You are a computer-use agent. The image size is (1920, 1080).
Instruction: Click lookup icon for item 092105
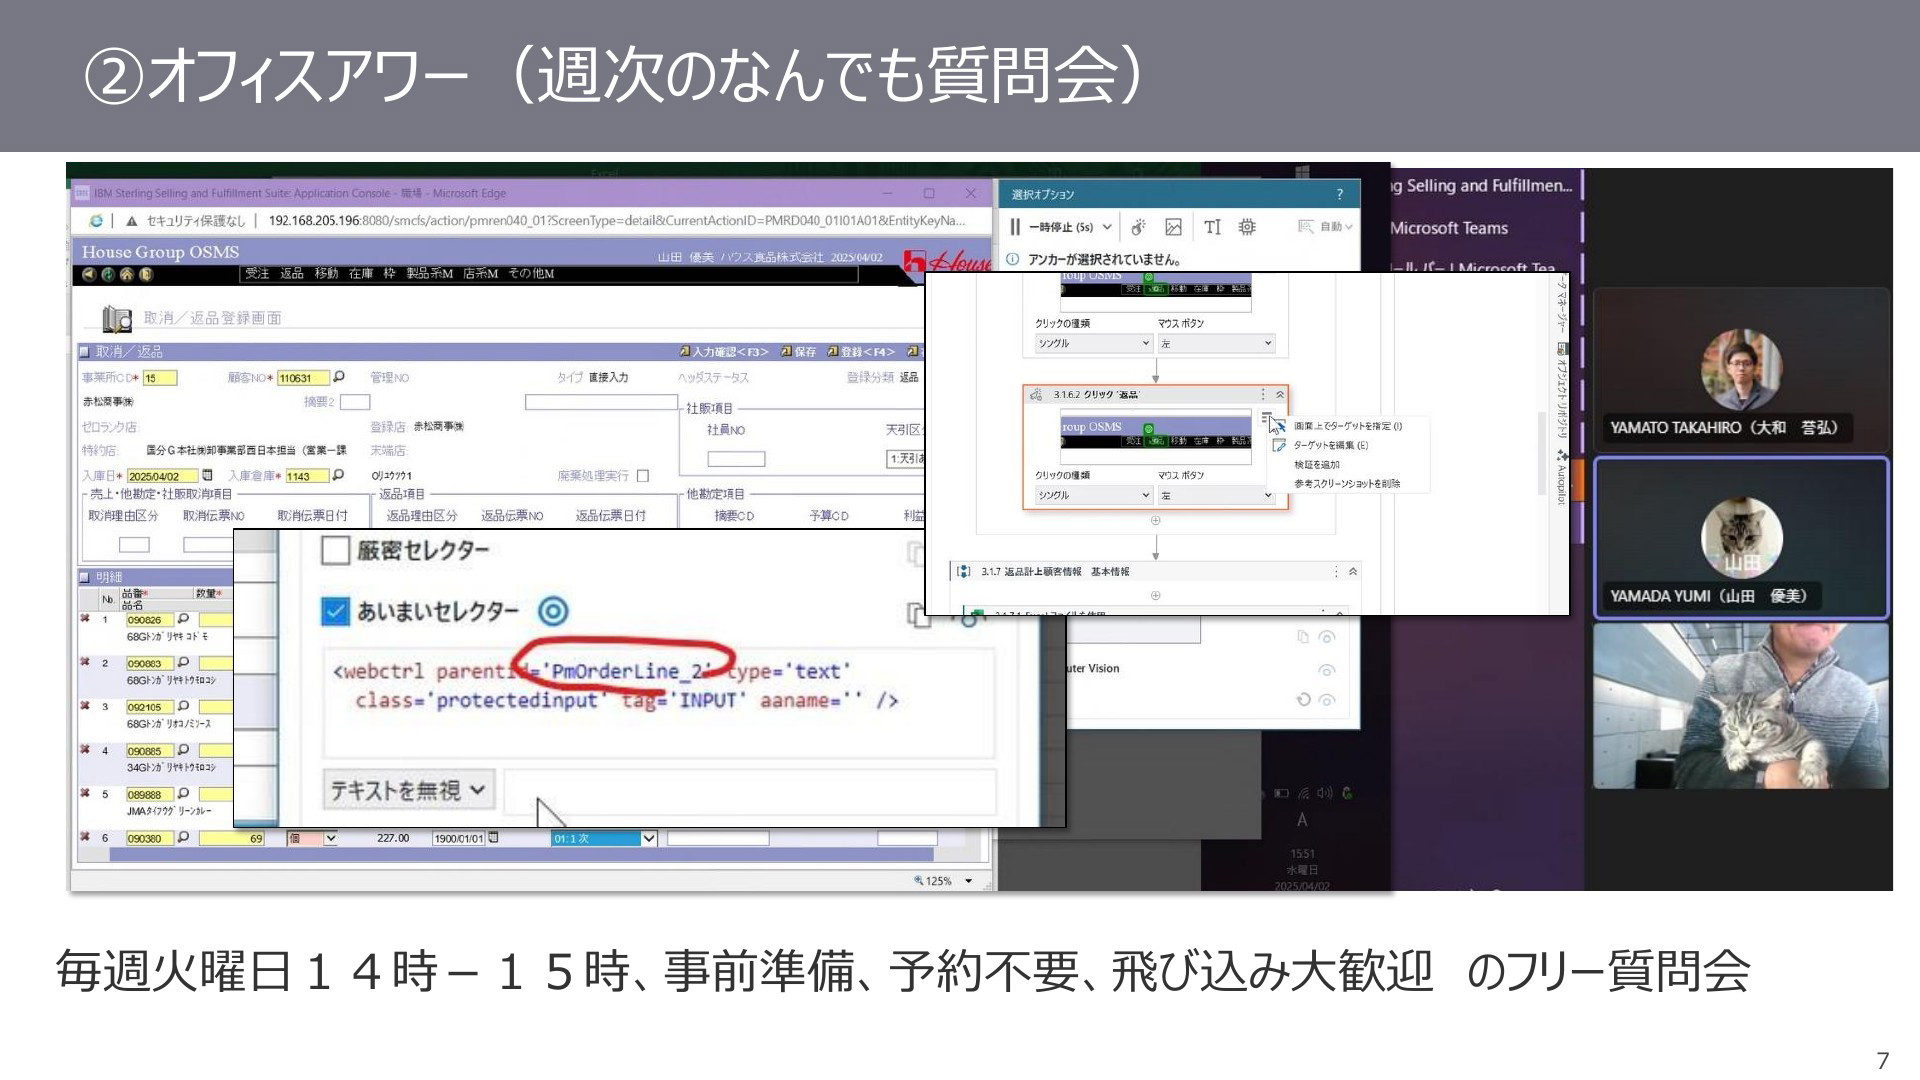[183, 706]
